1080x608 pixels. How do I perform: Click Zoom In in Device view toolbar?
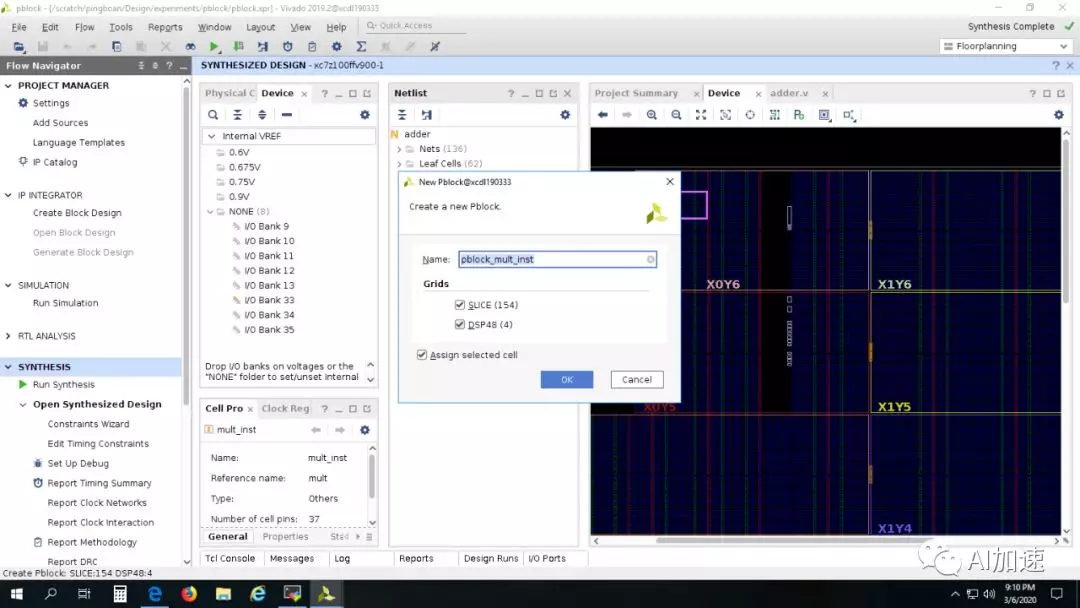(652, 115)
